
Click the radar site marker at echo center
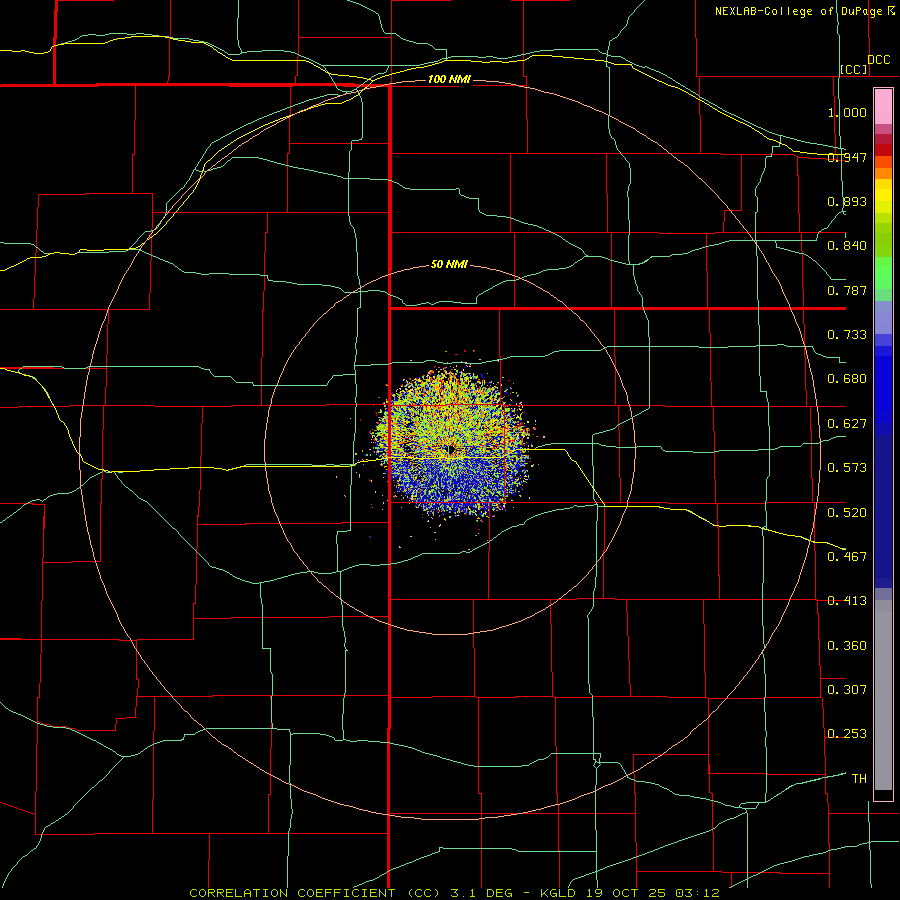(451, 449)
